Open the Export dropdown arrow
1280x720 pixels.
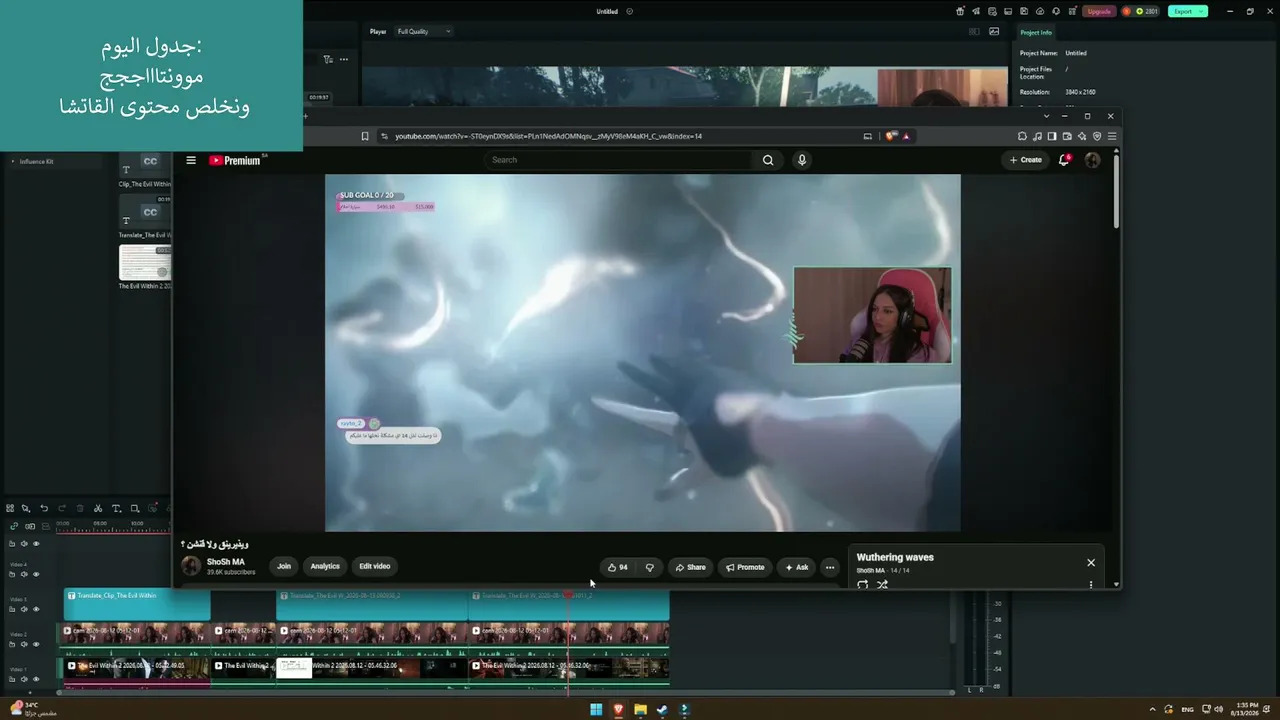pyautogui.click(x=1201, y=11)
